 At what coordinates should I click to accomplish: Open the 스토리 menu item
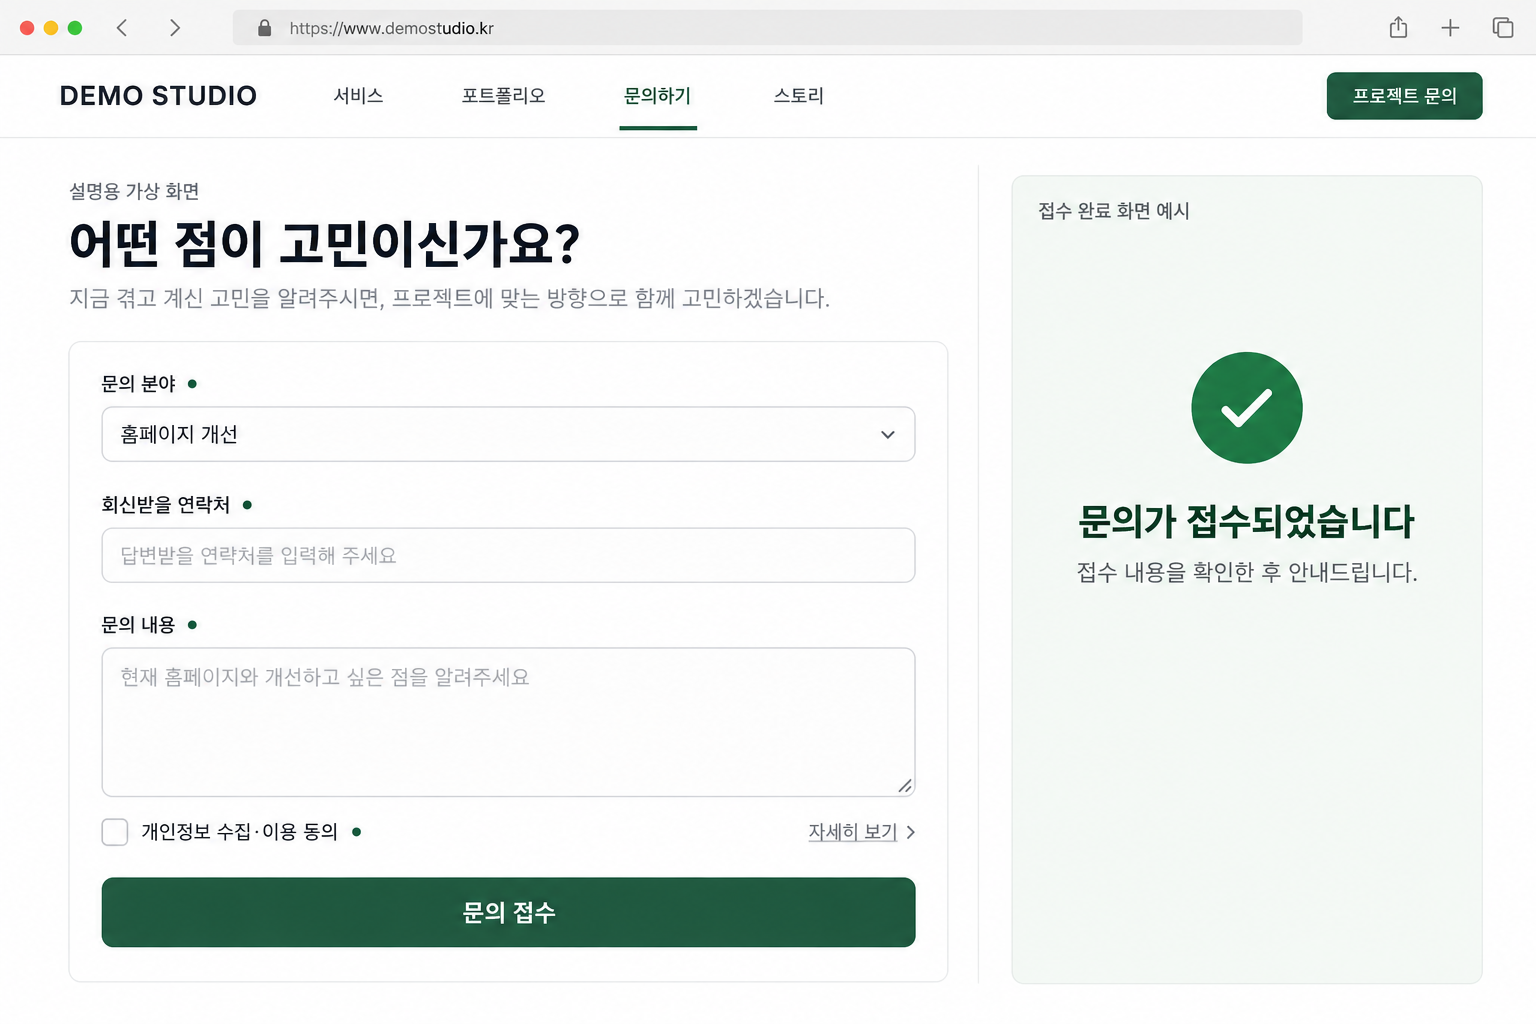(798, 96)
